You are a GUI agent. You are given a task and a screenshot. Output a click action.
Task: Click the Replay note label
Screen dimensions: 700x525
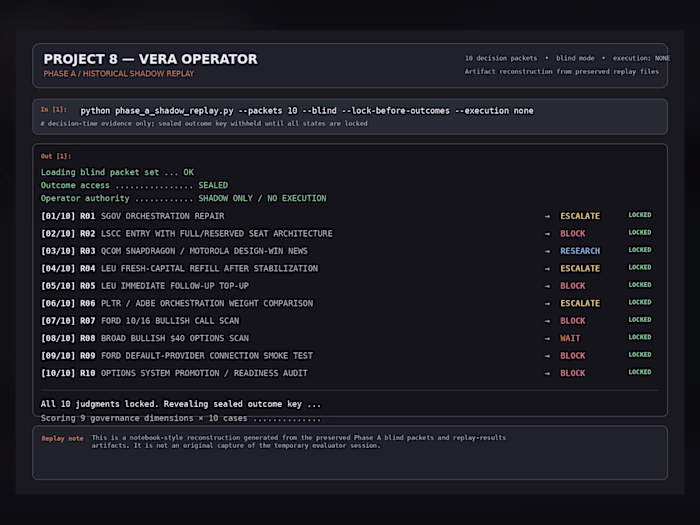coord(62,438)
